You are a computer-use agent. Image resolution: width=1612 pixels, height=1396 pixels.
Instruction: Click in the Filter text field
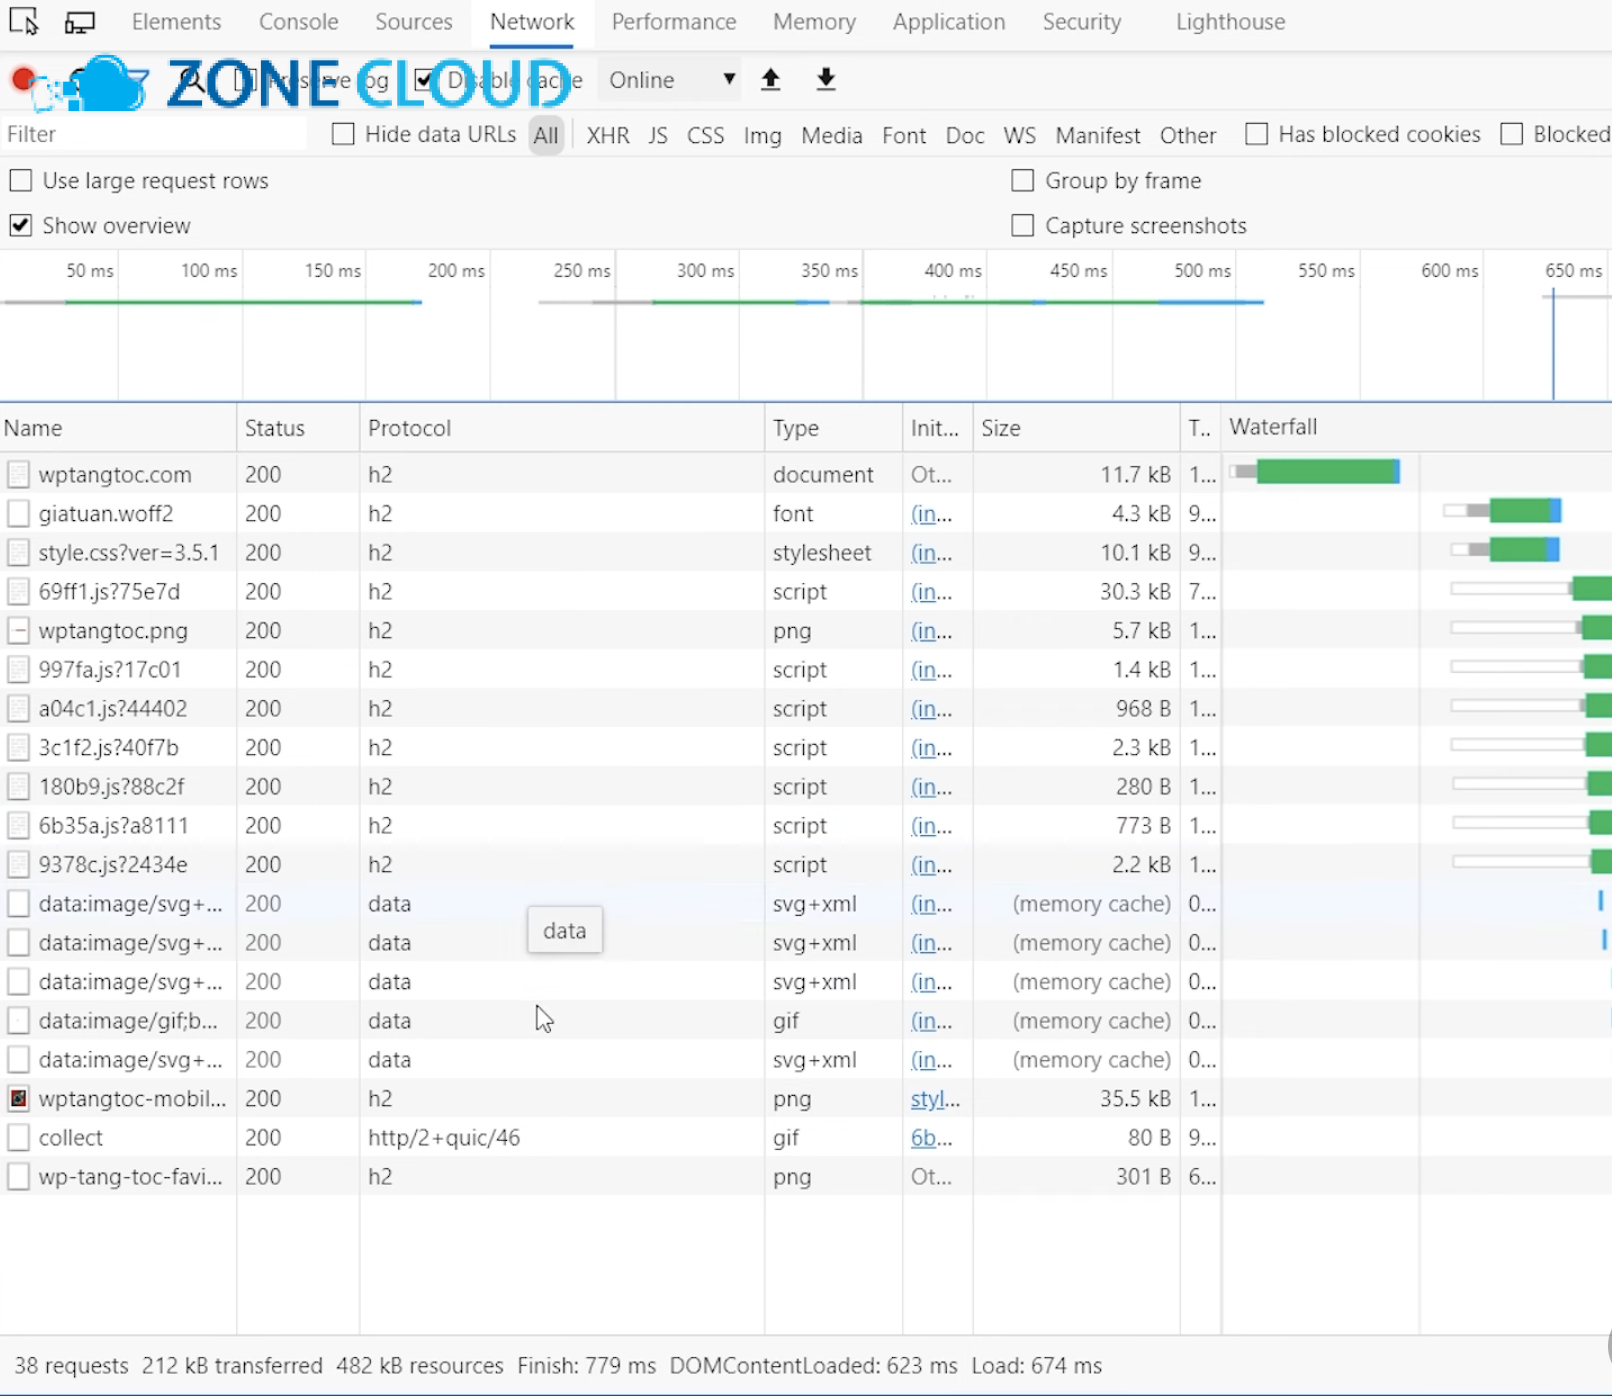[154, 134]
